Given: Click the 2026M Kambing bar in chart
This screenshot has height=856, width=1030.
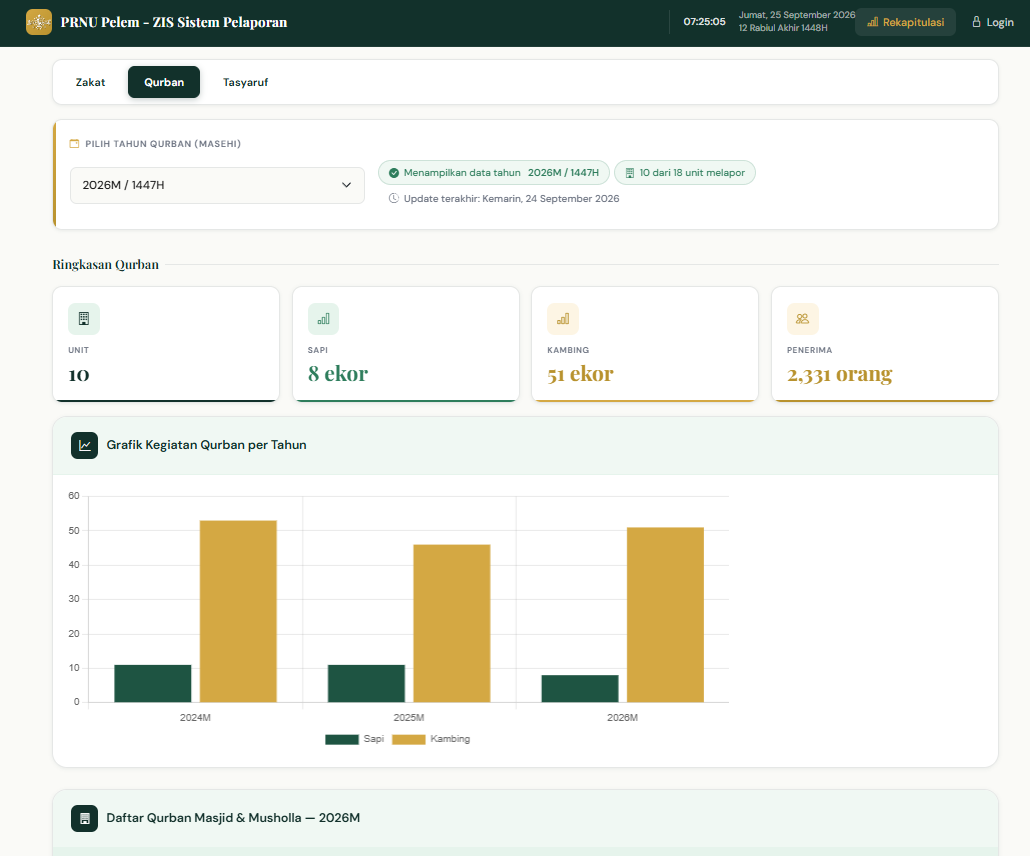Looking at the screenshot, I should 665,615.
